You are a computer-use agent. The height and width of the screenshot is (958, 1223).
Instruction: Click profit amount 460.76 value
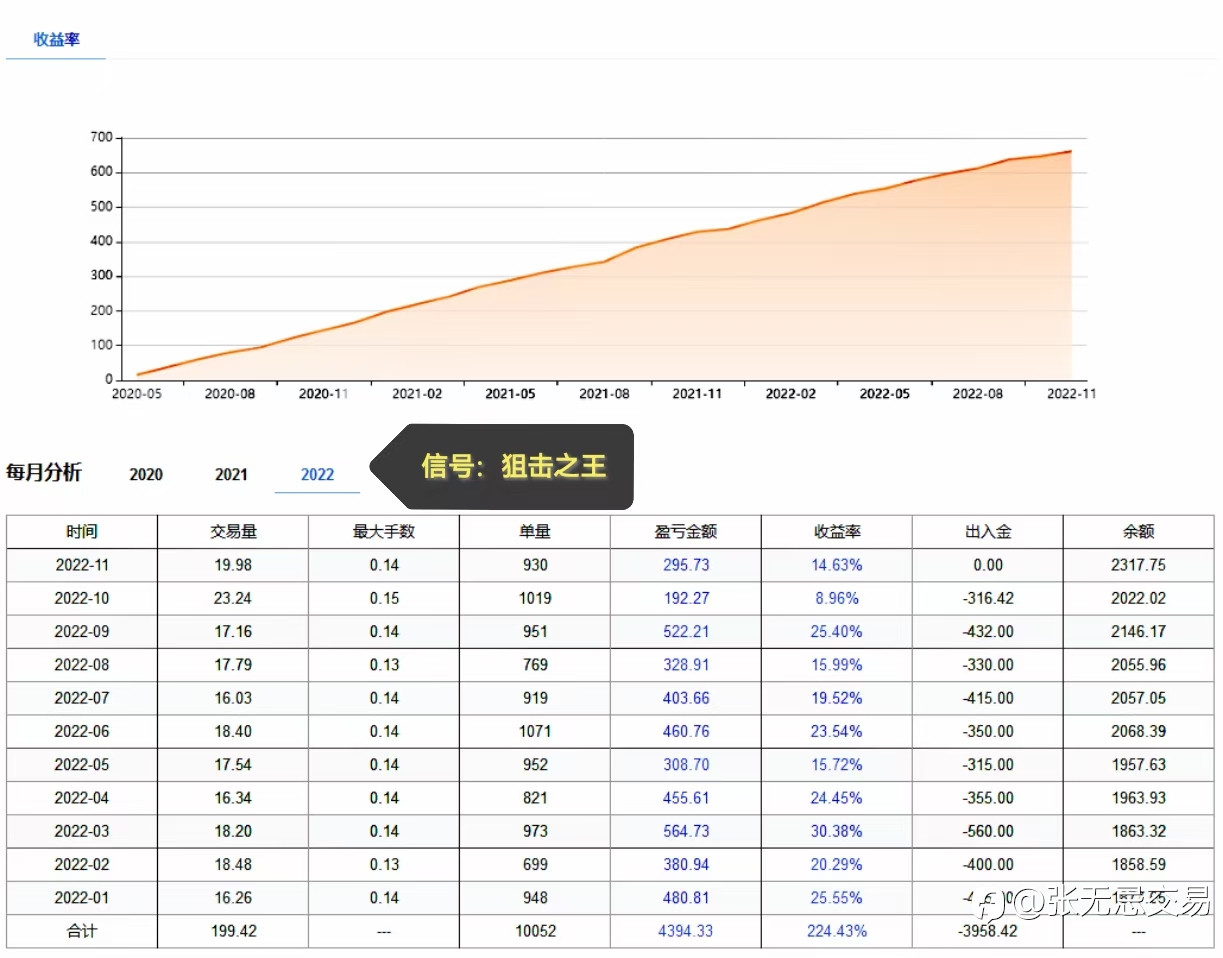(686, 731)
